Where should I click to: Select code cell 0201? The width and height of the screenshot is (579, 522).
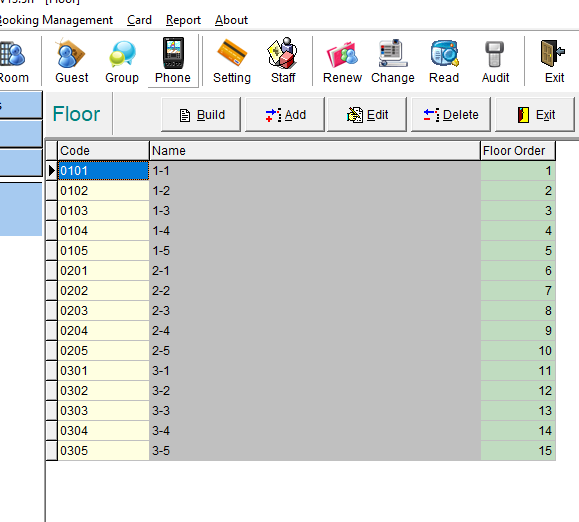[103, 271]
